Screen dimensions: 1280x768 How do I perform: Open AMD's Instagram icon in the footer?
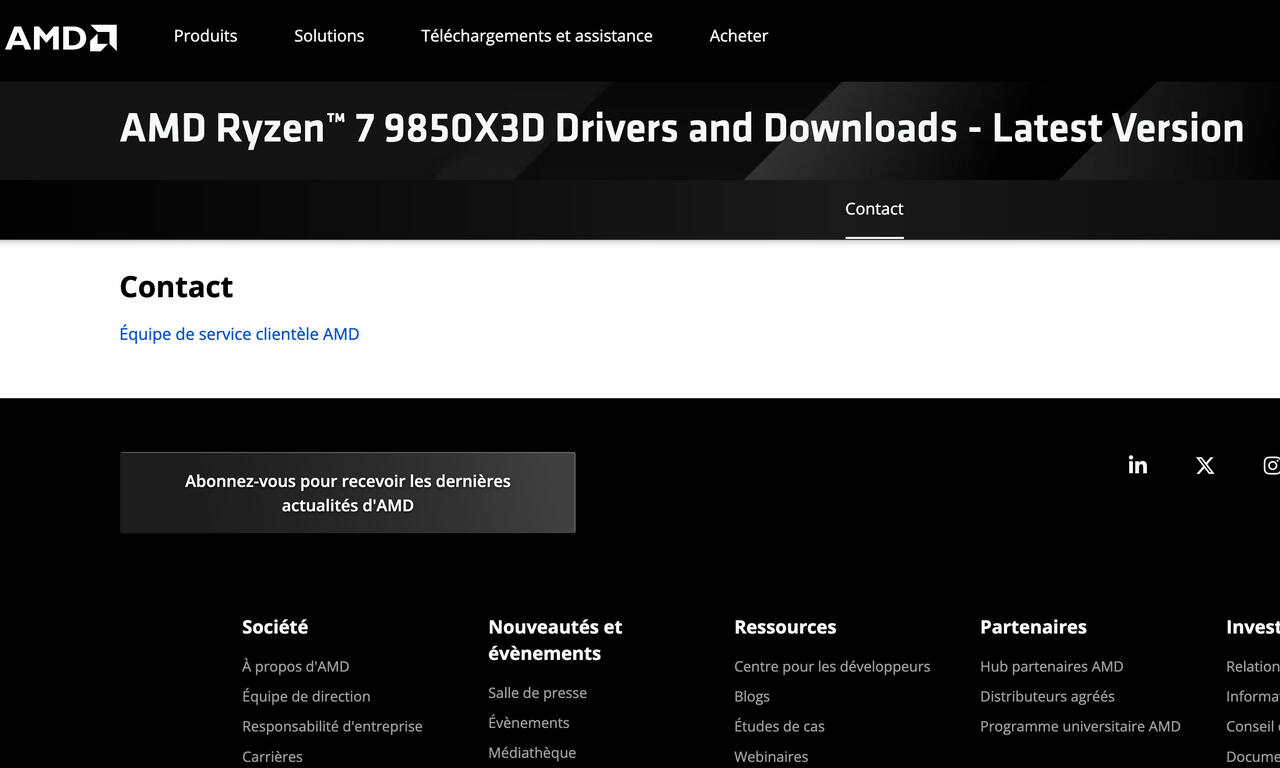tap(1271, 465)
